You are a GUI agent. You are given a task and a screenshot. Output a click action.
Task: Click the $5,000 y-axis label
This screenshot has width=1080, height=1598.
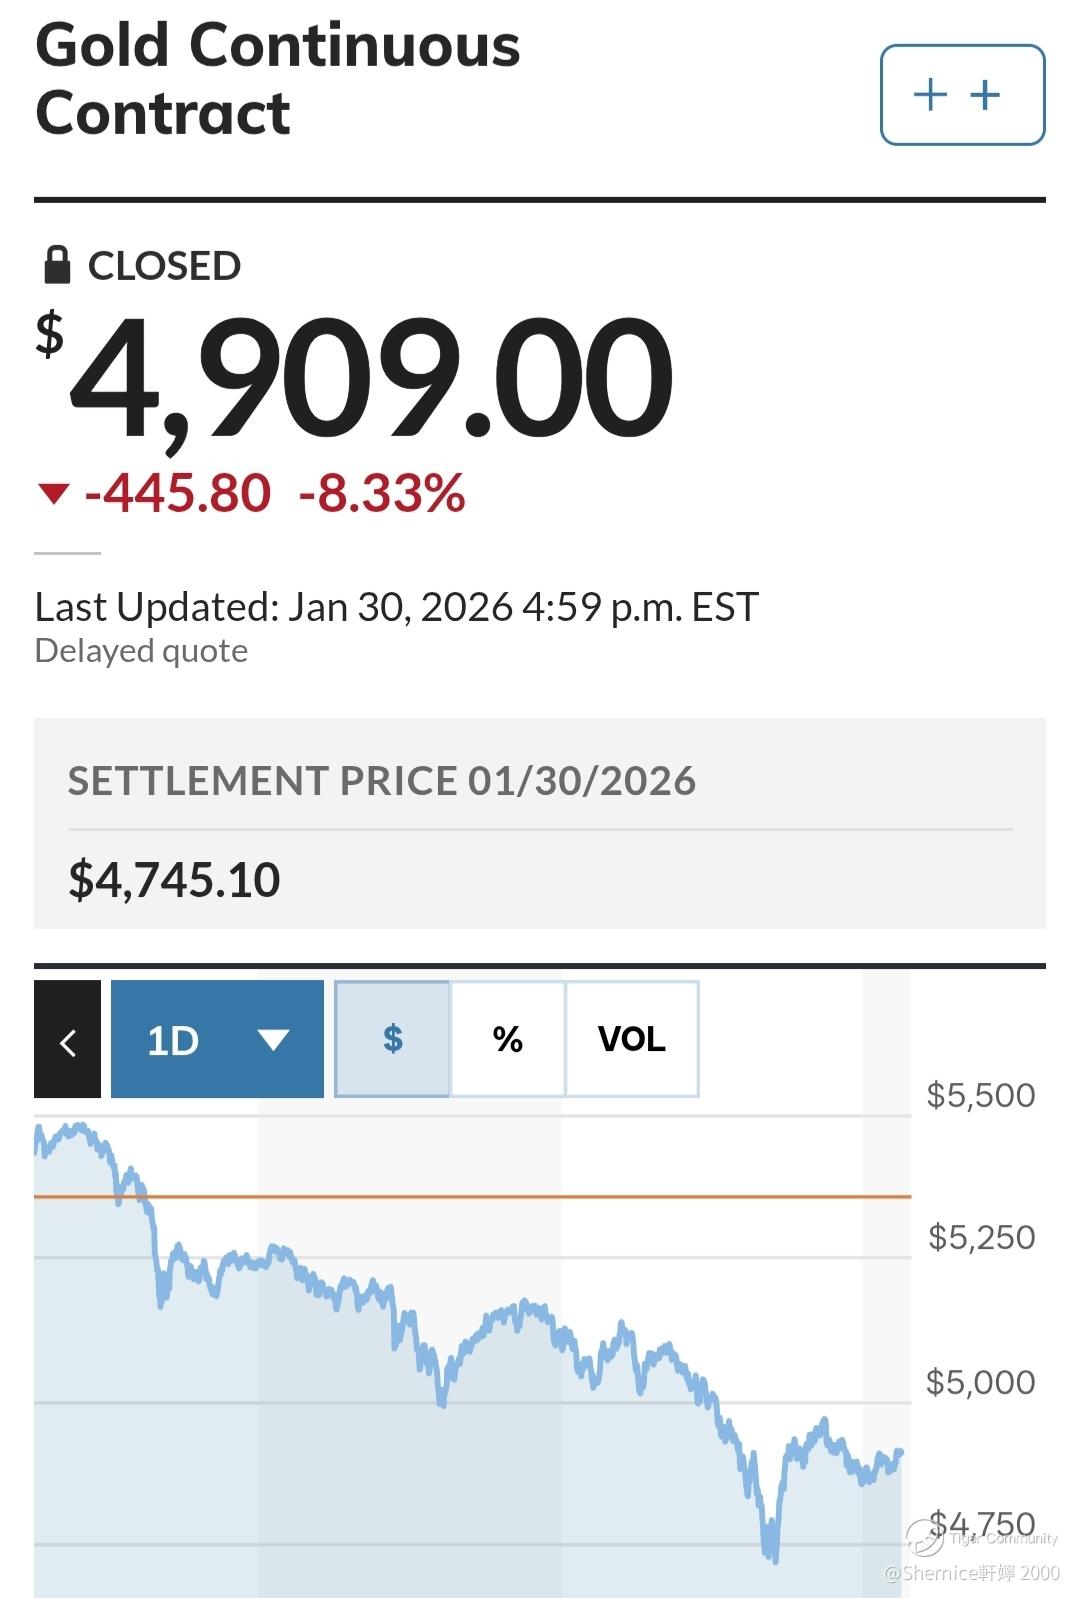tap(980, 1382)
